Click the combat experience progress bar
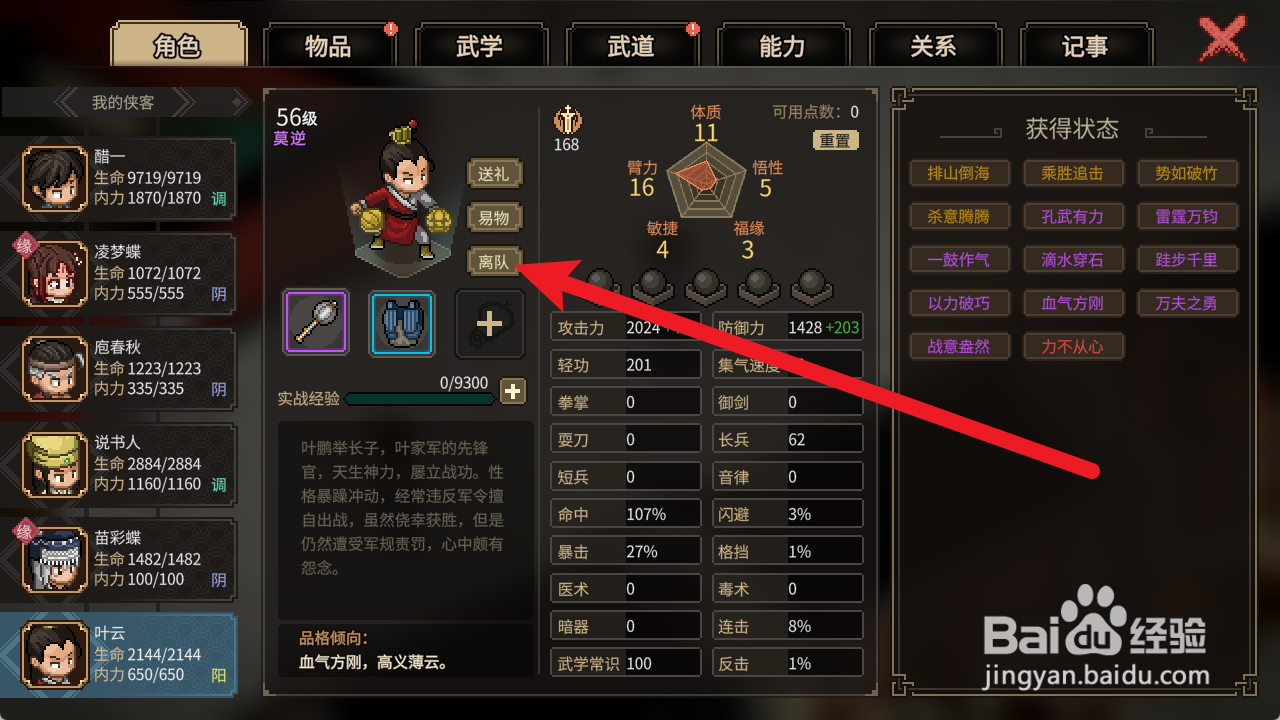1280x720 pixels. (420, 399)
